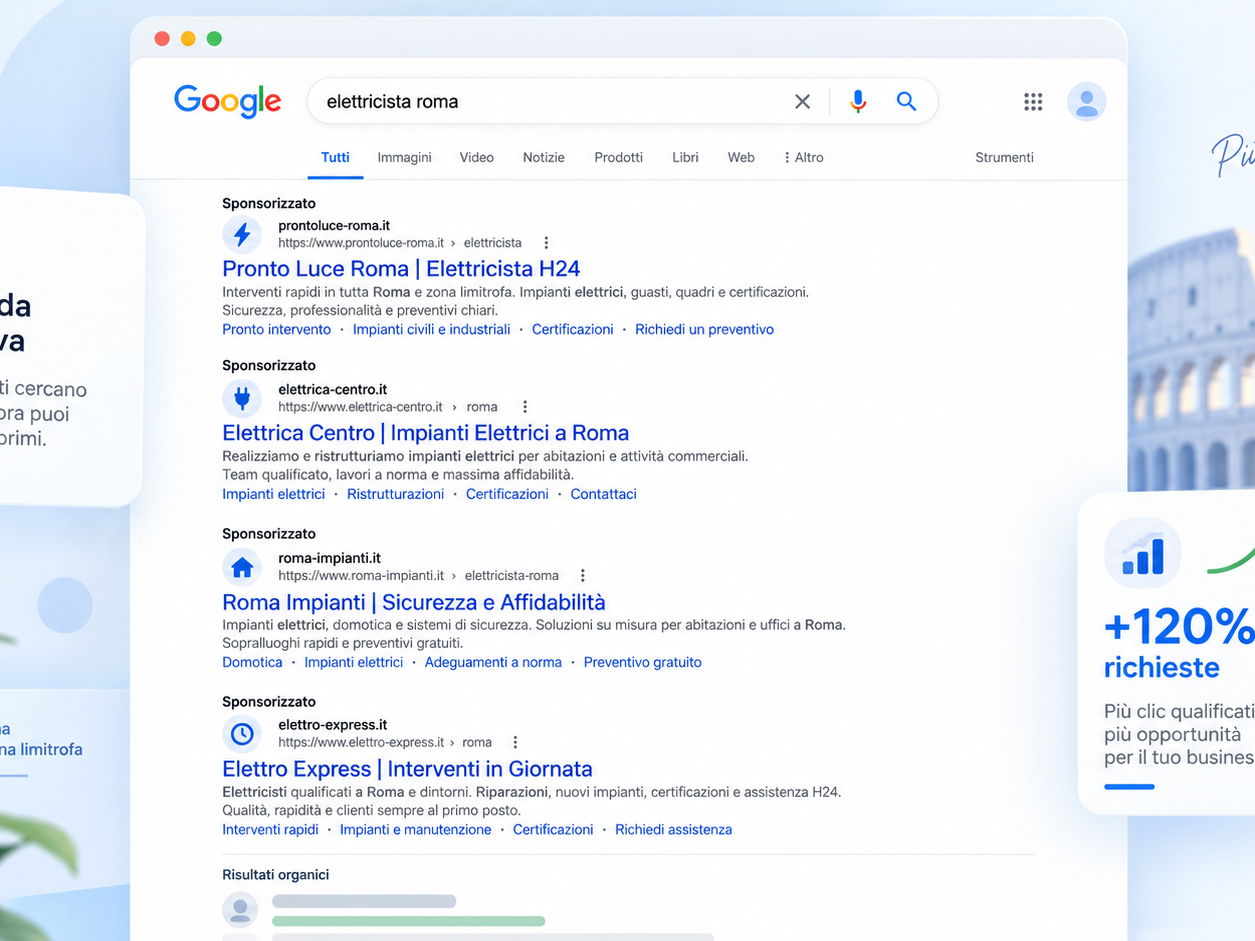Click the house favicon of roma-impianti.it
Image resolution: width=1255 pixels, height=941 pixels.
tap(242, 567)
